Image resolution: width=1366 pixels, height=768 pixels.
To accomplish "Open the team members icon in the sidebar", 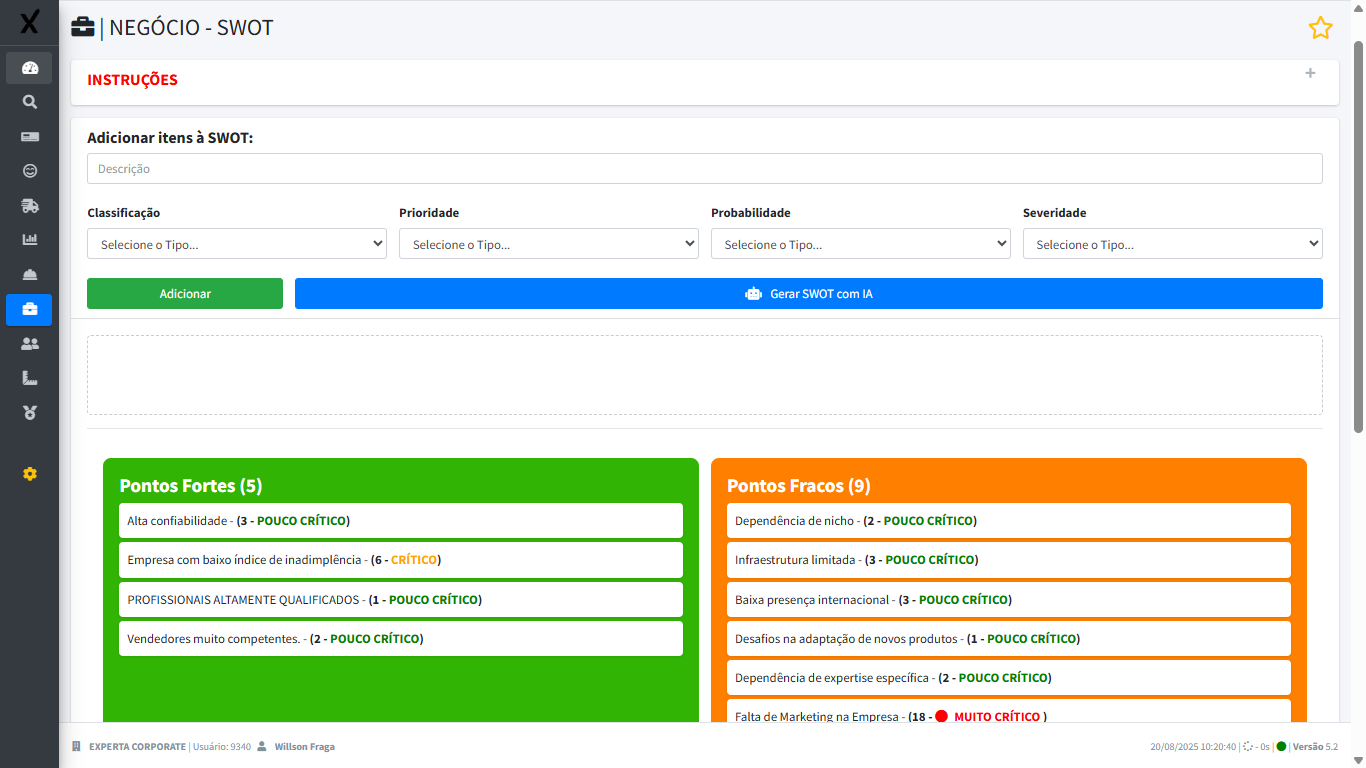I will (28, 342).
